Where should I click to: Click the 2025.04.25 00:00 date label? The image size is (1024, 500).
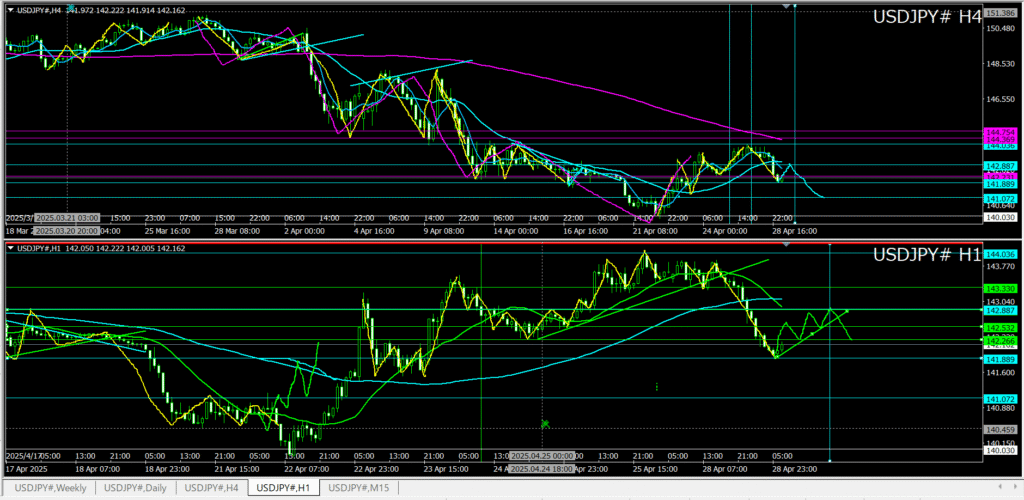coord(542,456)
